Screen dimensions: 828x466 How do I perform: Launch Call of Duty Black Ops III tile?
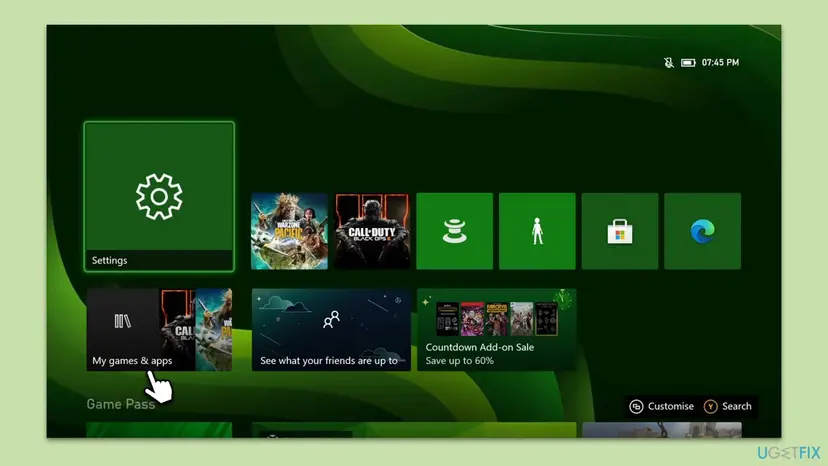(x=372, y=231)
